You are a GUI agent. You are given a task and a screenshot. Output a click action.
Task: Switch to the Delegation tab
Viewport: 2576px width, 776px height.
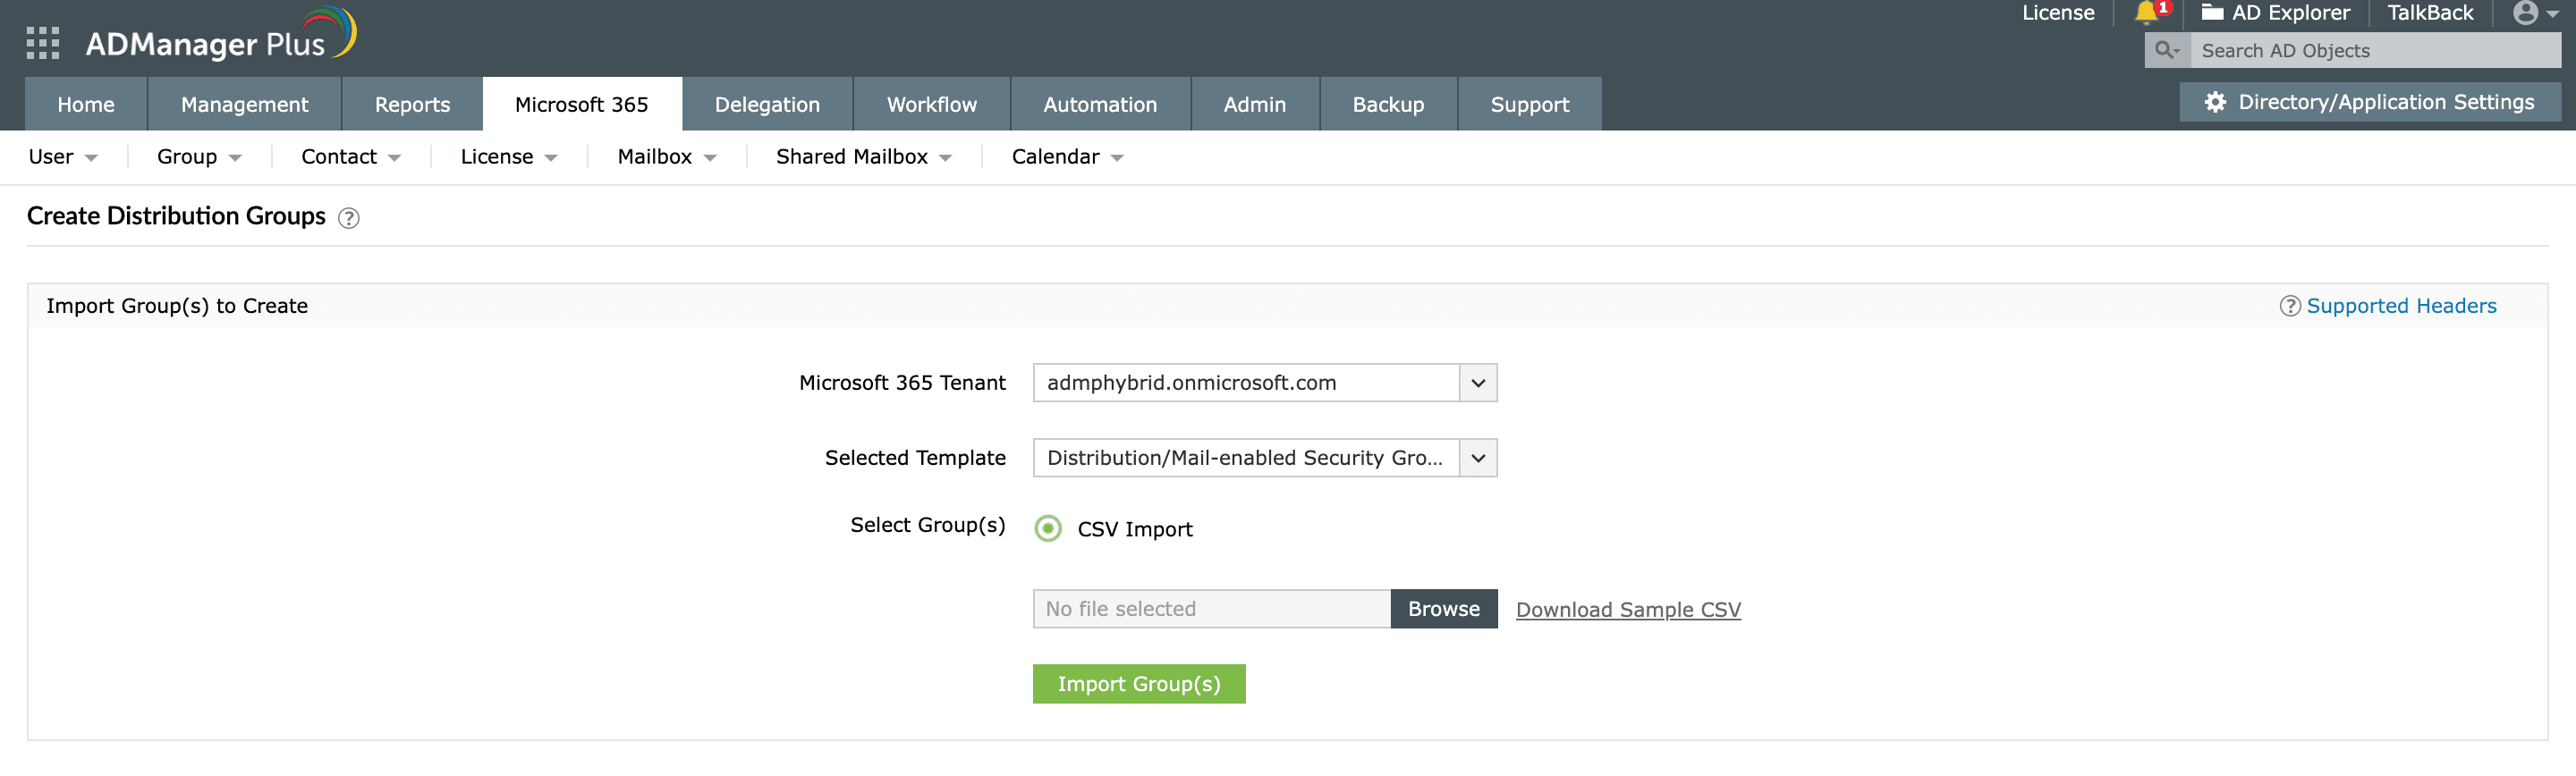click(x=767, y=104)
